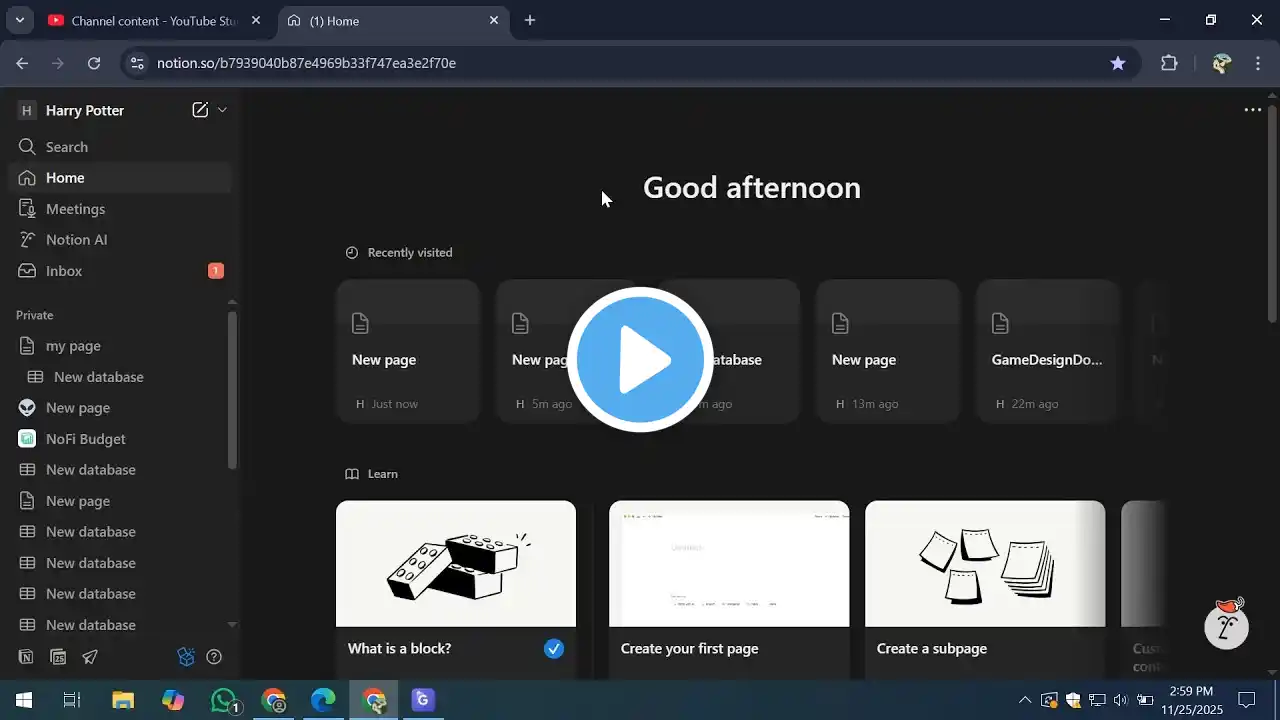Open the calendar icon at sidebar bottom

pyautogui.click(x=58, y=657)
